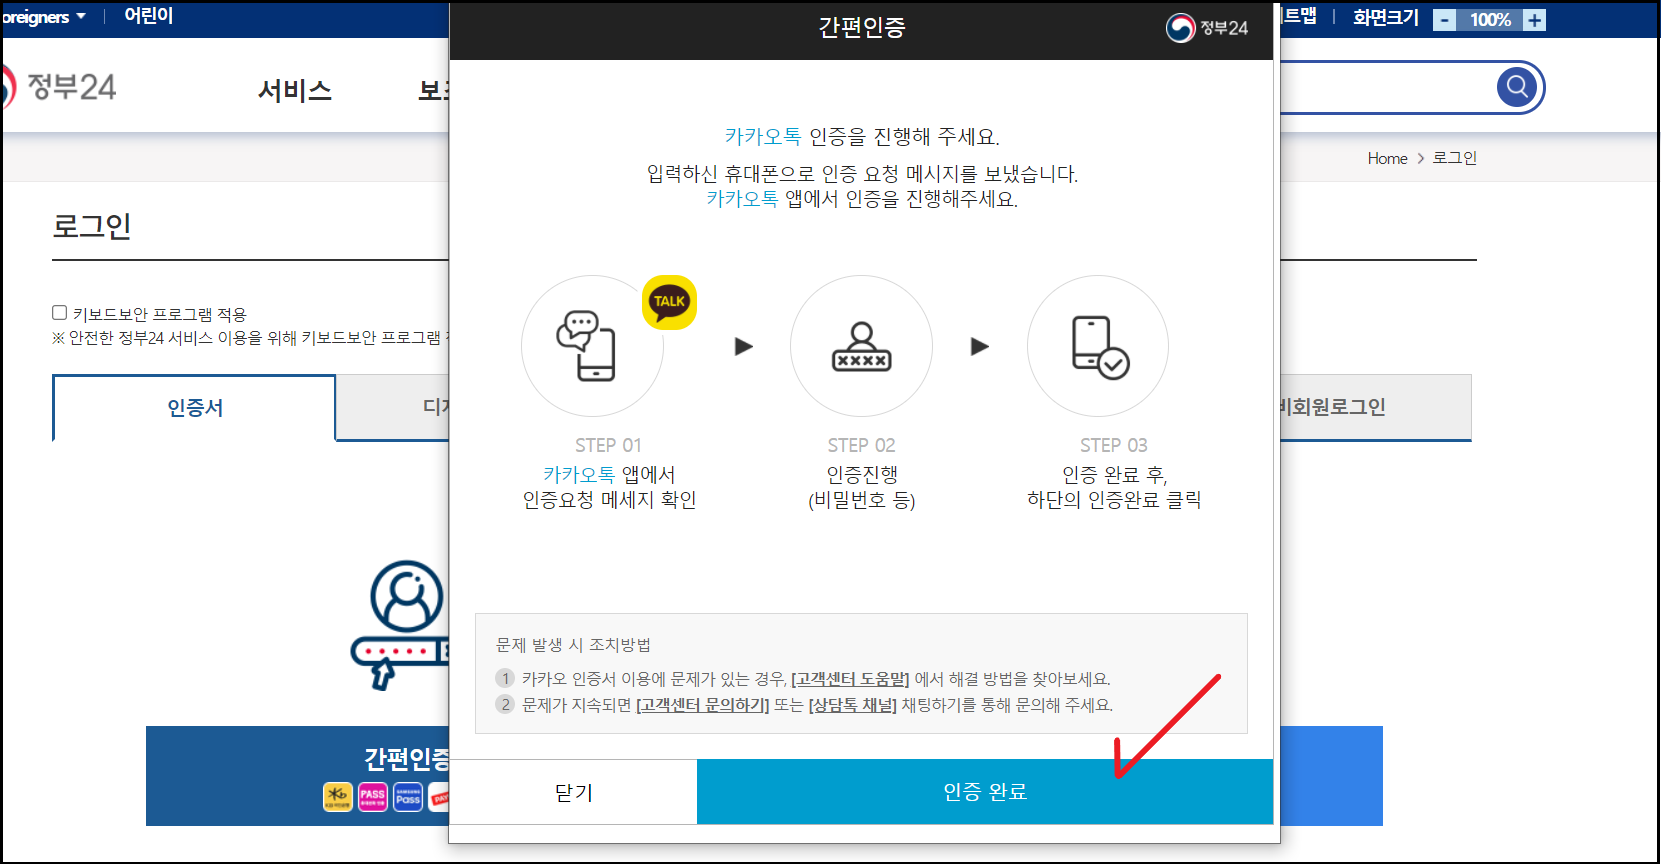This screenshot has width=1661, height=864.
Task: Click the STEP 01 label
Action: [608, 445]
